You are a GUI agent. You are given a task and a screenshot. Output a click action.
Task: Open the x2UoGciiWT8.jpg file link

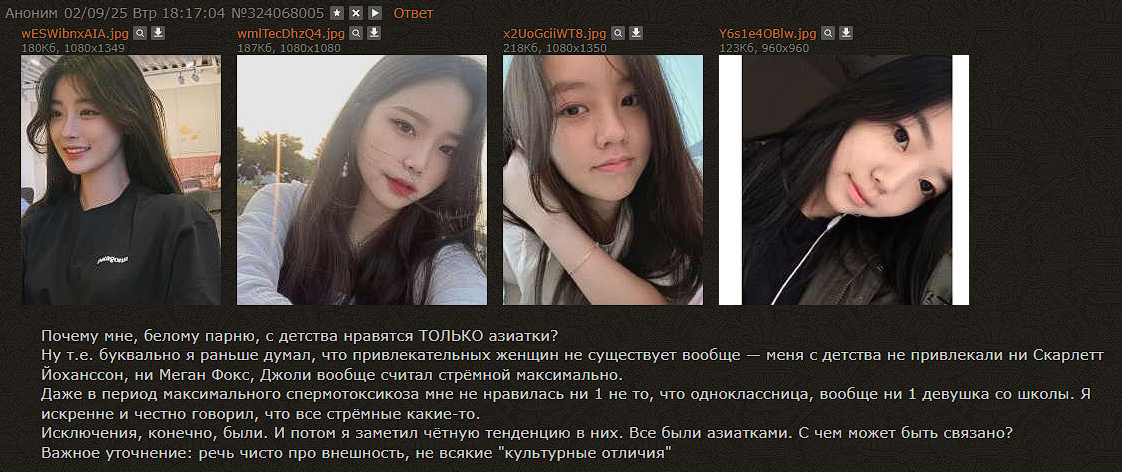pos(555,34)
